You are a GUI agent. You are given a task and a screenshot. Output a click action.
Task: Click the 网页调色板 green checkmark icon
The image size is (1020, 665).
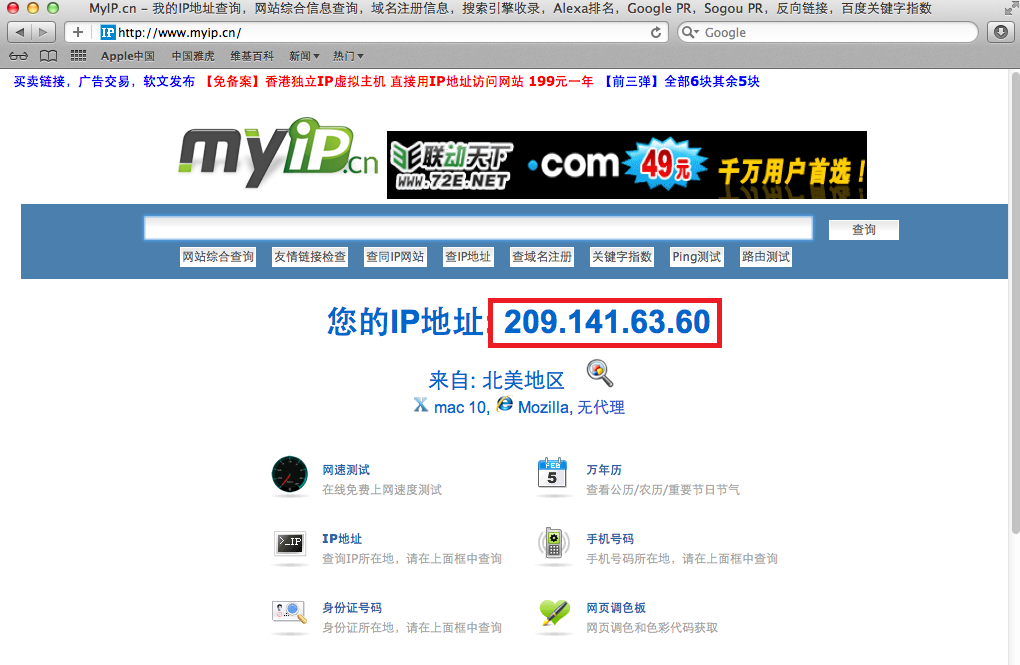[x=553, y=612]
